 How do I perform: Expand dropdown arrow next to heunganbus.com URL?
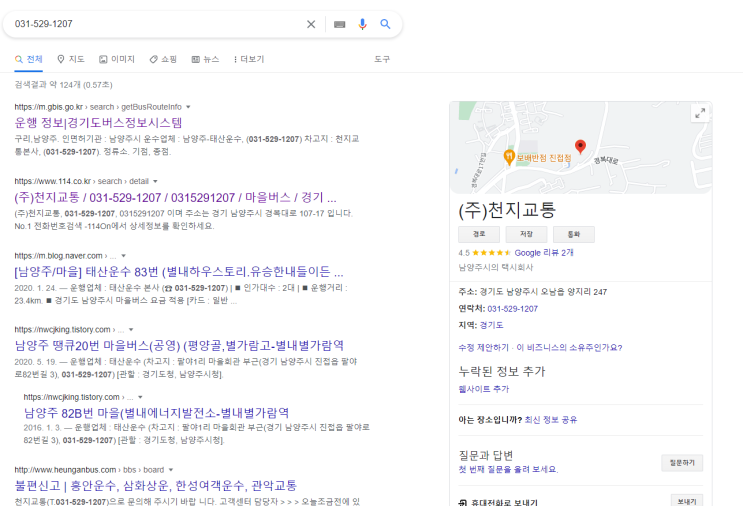point(171,470)
